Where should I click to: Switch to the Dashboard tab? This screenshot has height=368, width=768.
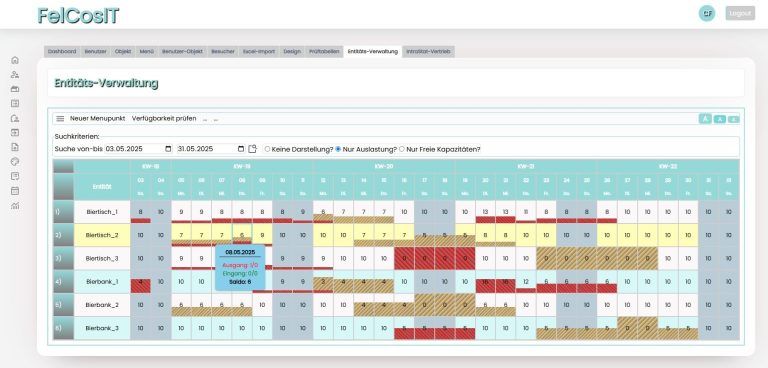(x=62, y=51)
